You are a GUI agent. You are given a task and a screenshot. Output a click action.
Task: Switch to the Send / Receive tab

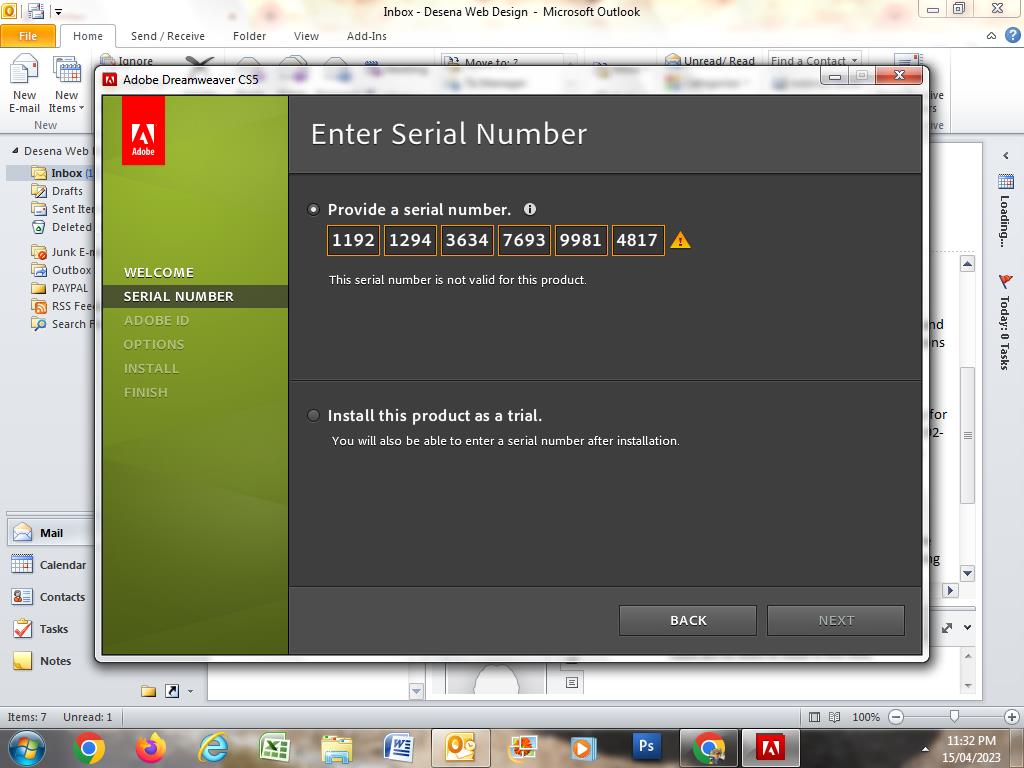(x=167, y=36)
